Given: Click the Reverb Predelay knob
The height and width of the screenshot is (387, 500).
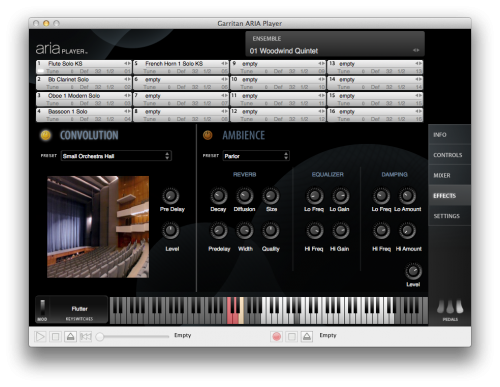Looking at the screenshot, I should (x=219, y=231).
